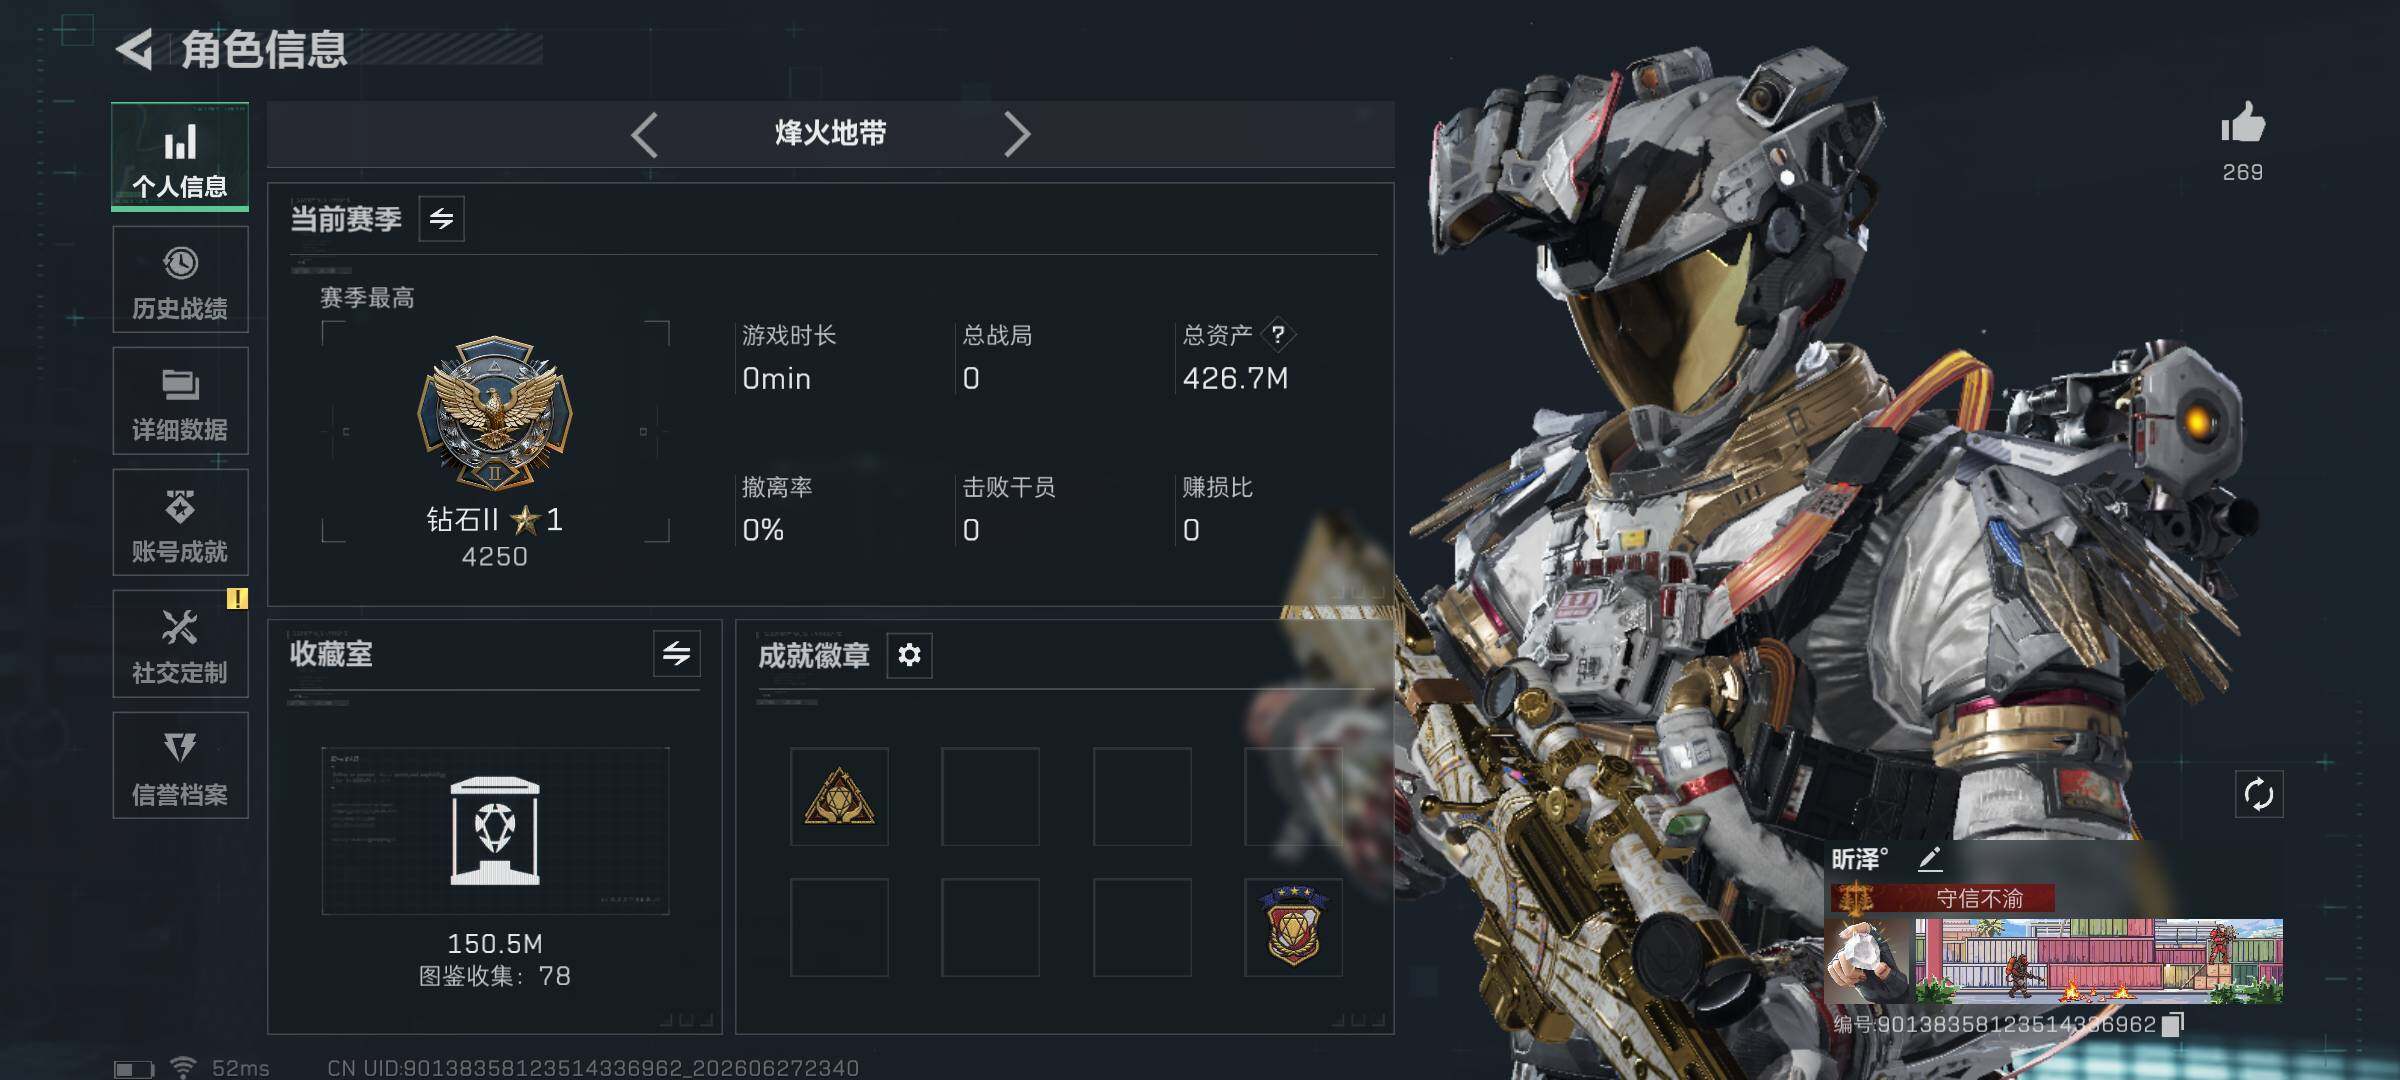This screenshot has width=2400, height=1080.
Task: Open the 收藏室 showcase thumbnail
Action: [495, 831]
